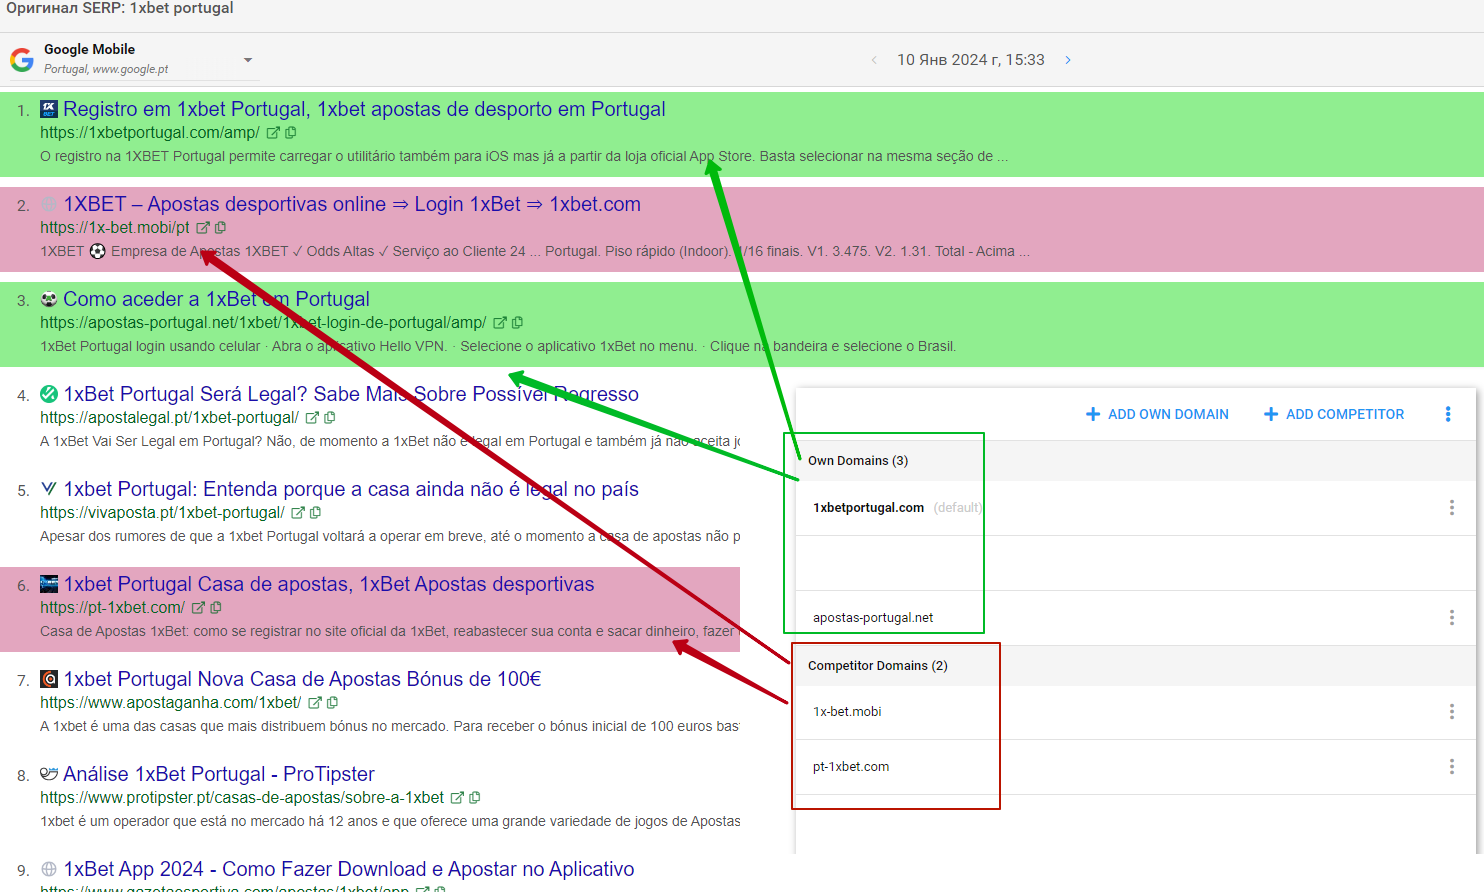Open kebab menu for apostas-portugal.net
This screenshot has width=1484, height=892.
pyautogui.click(x=1452, y=618)
